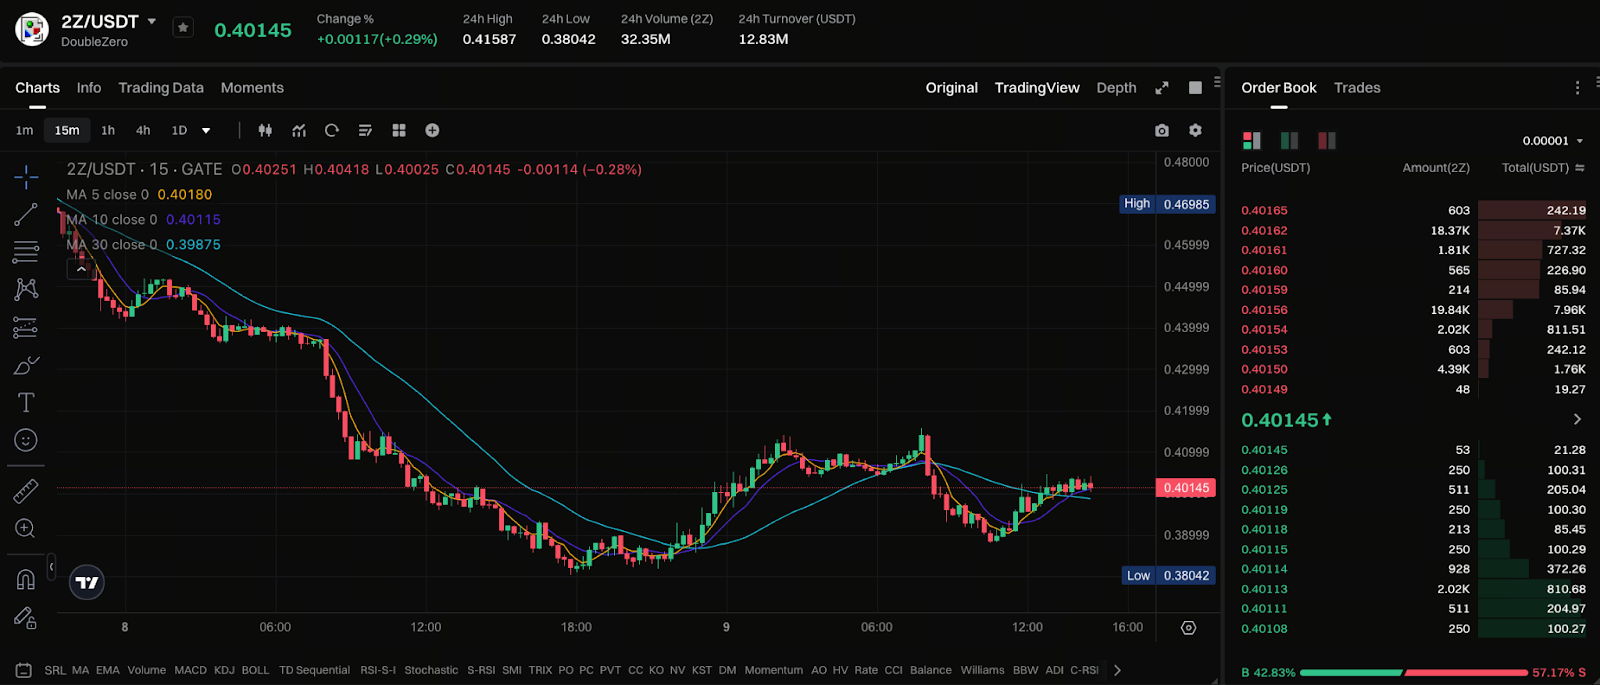
Task: Show only bids green view
Action: [x=1290, y=141]
